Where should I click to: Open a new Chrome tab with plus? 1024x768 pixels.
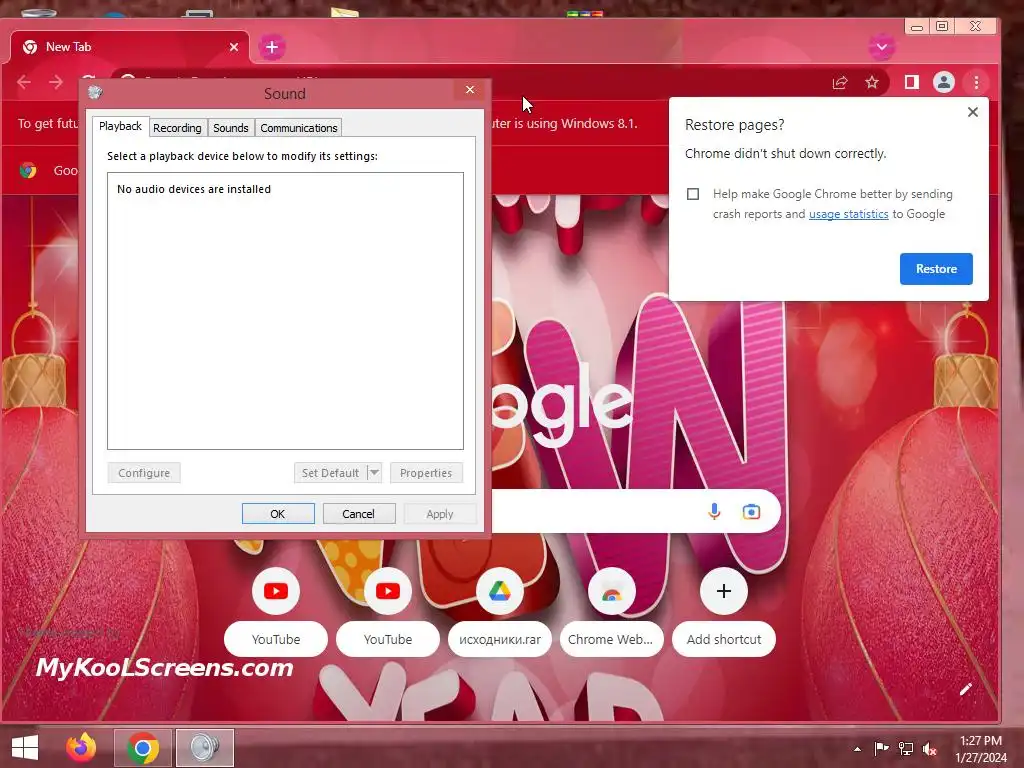tap(272, 47)
